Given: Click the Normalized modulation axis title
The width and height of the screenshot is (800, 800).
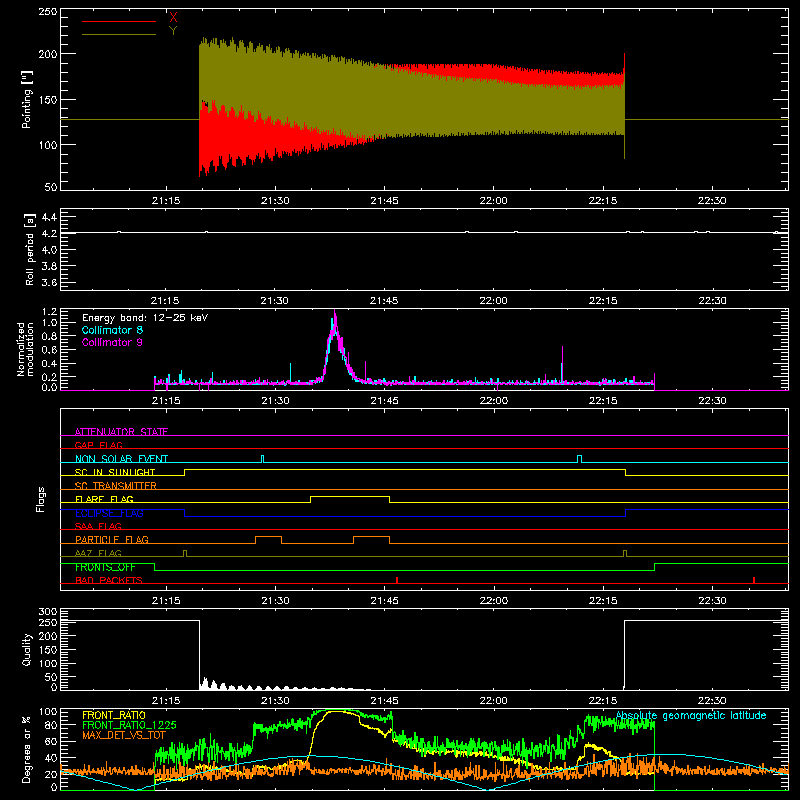Looking at the screenshot, I should pos(26,349).
